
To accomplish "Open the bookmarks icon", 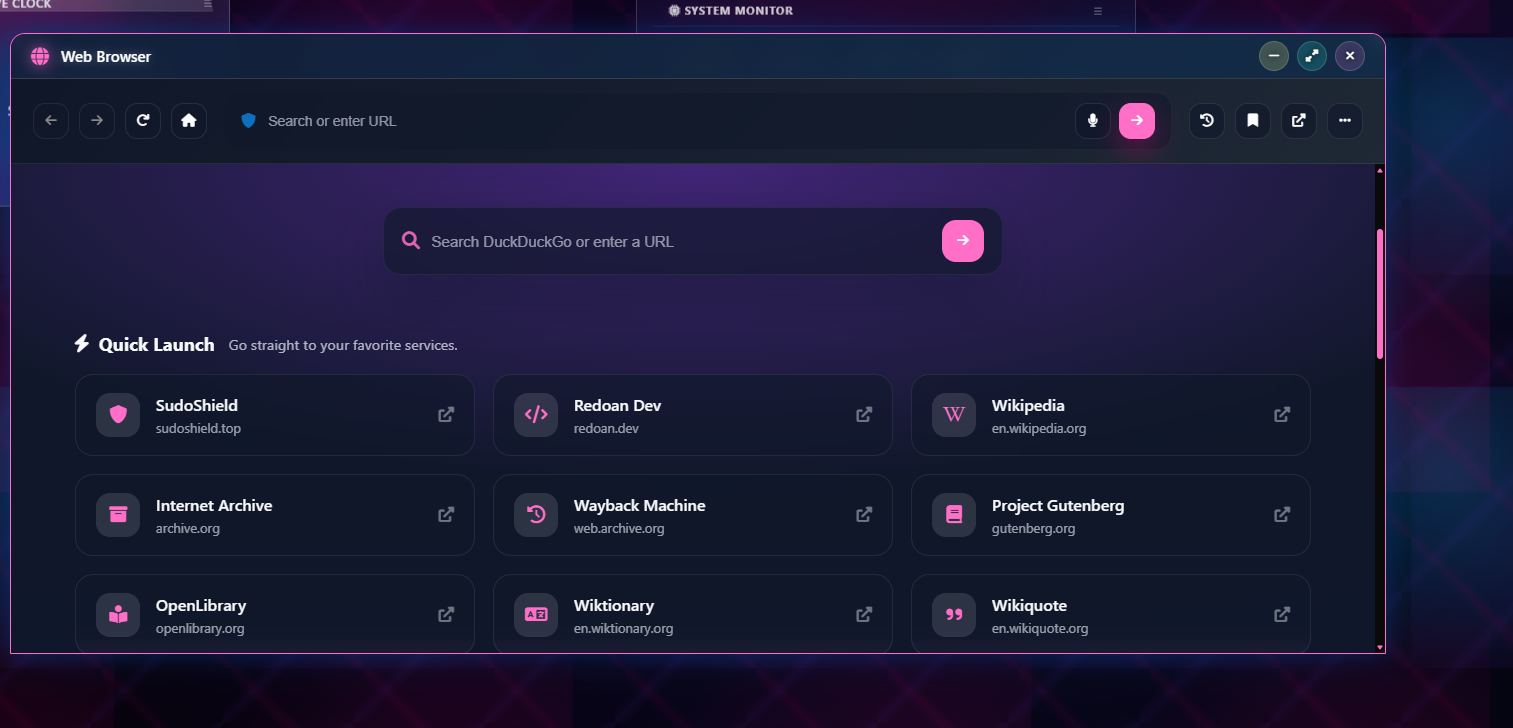I will 1253,121.
